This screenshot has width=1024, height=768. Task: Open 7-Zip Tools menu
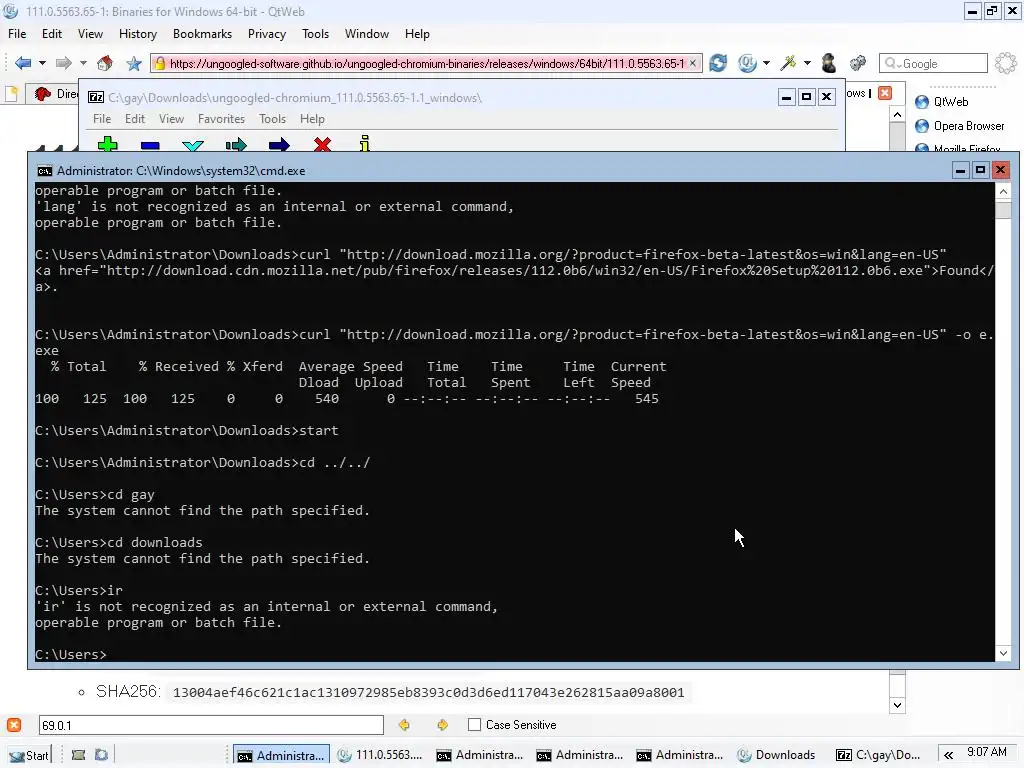click(272, 119)
